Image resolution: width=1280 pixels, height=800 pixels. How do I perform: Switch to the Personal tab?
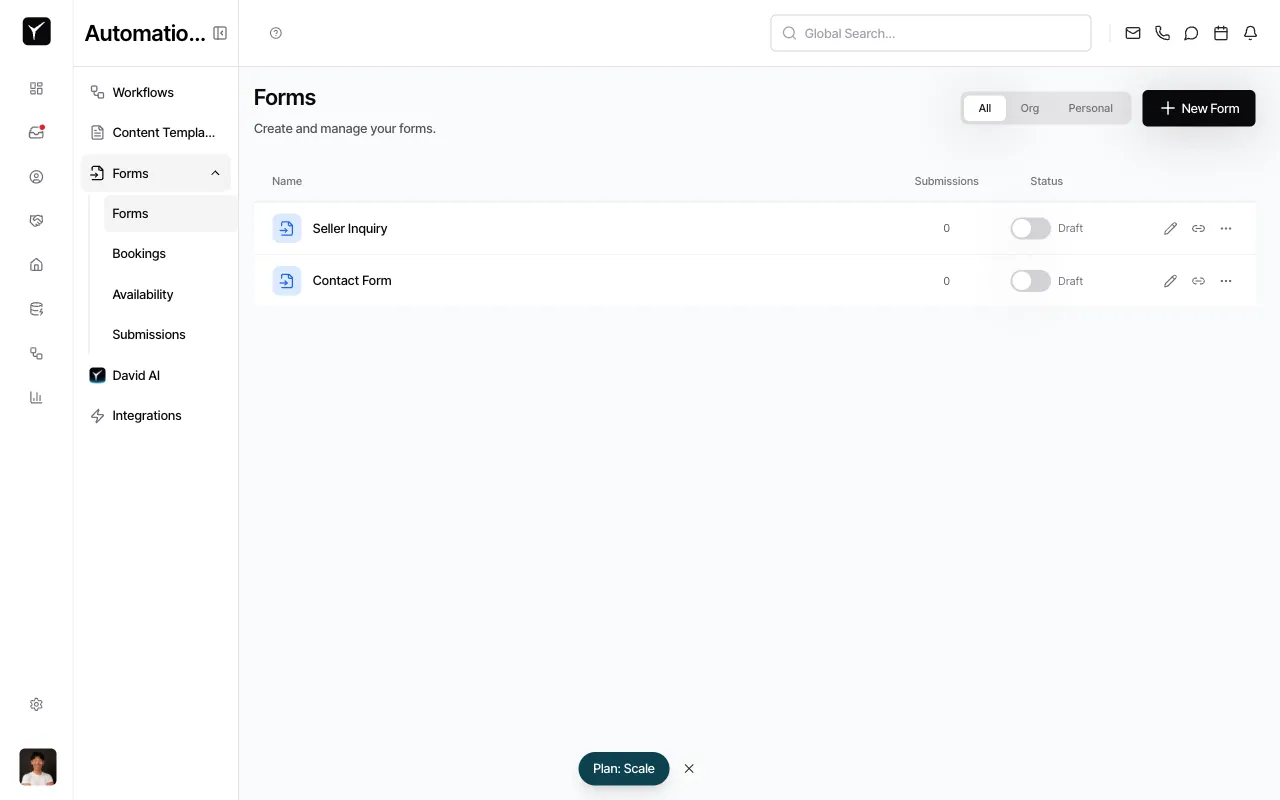click(x=1090, y=107)
